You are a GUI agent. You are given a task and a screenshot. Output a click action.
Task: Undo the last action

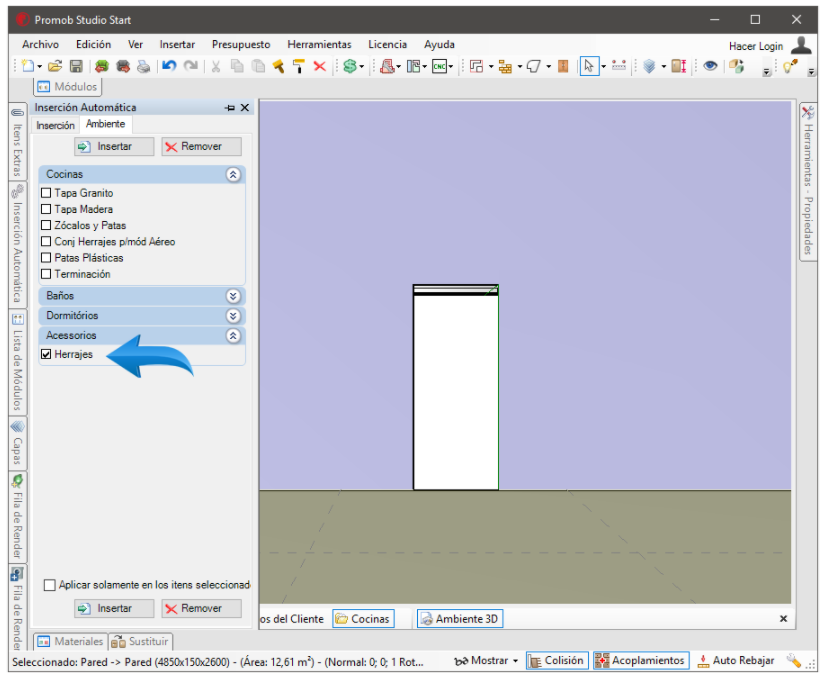[x=169, y=66]
